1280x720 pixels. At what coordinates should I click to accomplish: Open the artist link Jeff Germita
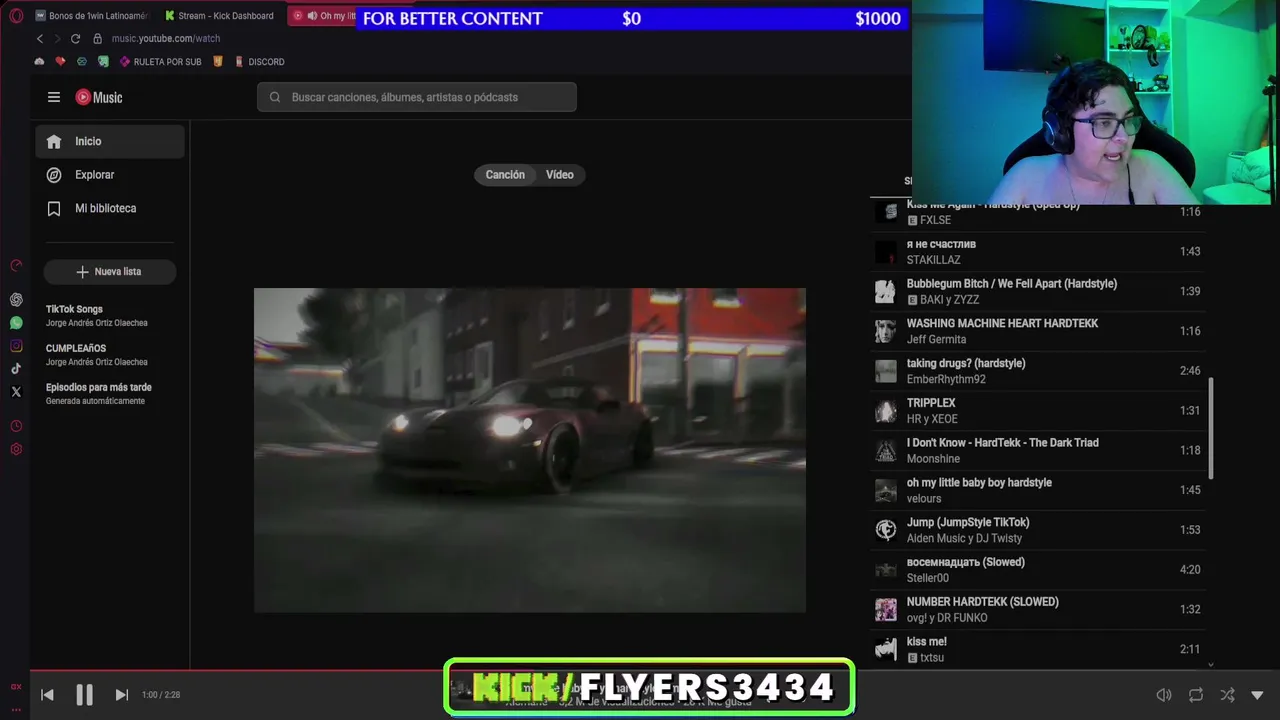(938, 340)
